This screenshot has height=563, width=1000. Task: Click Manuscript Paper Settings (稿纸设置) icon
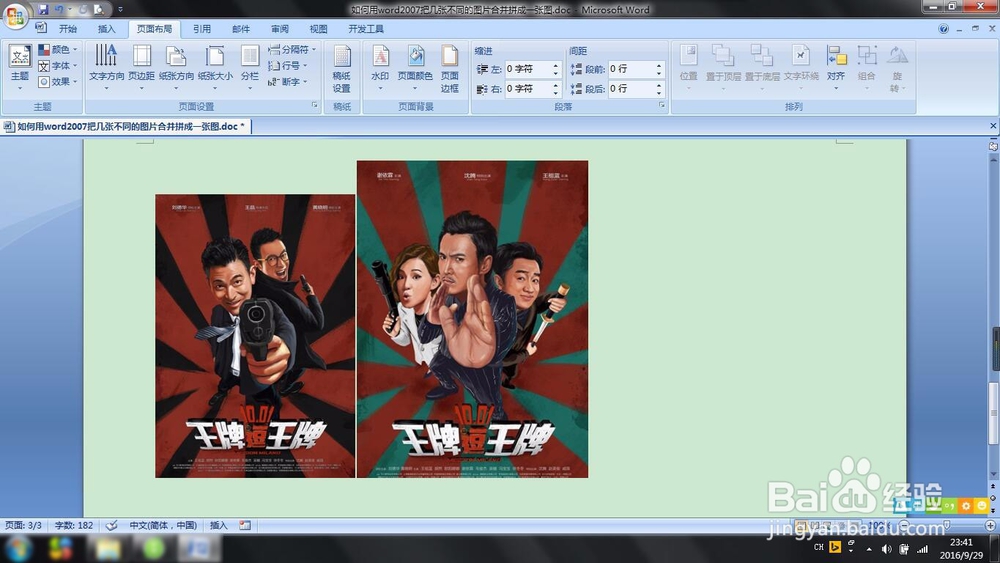pyautogui.click(x=342, y=68)
